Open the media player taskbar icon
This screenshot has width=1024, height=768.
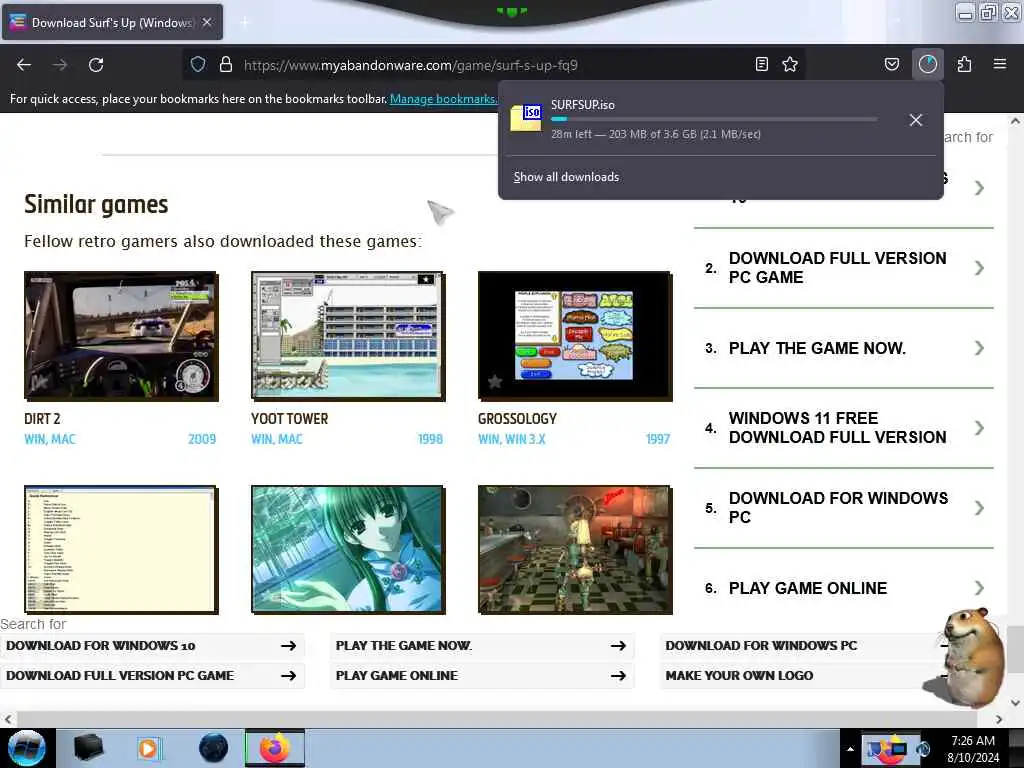click(149, 748)
